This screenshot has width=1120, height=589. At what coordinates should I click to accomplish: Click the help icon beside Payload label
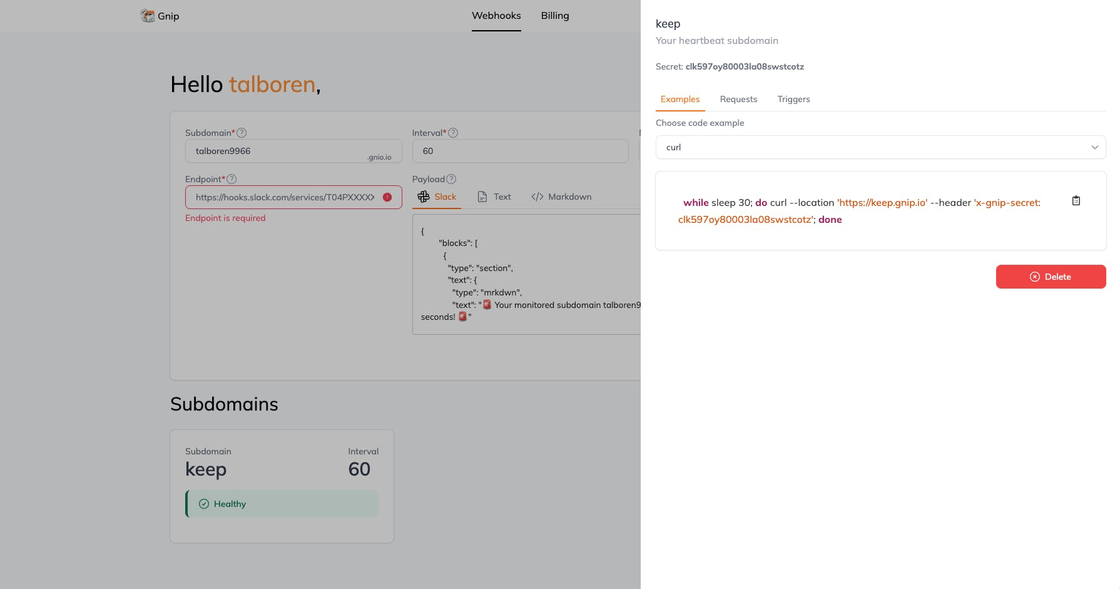(x=452, y=179)
